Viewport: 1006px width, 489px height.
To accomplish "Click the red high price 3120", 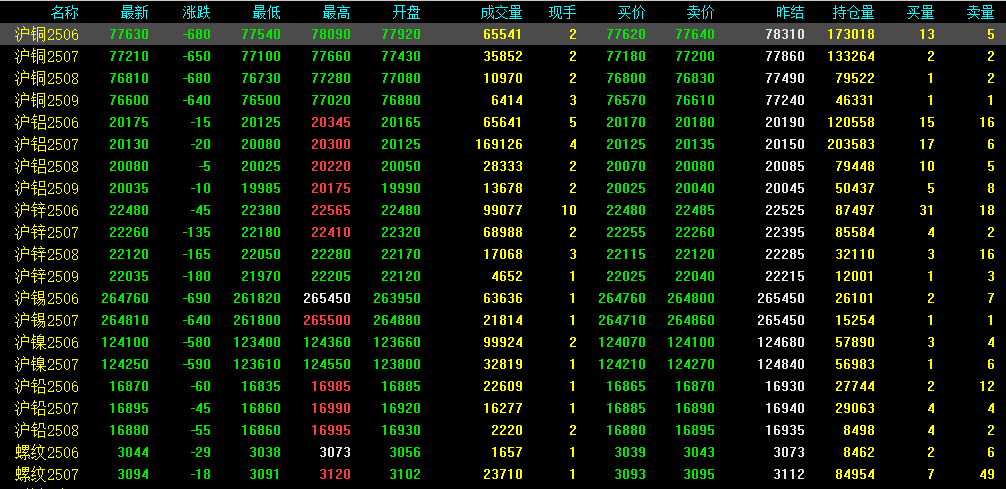I will pyautogui.click(x=336, y=474).
